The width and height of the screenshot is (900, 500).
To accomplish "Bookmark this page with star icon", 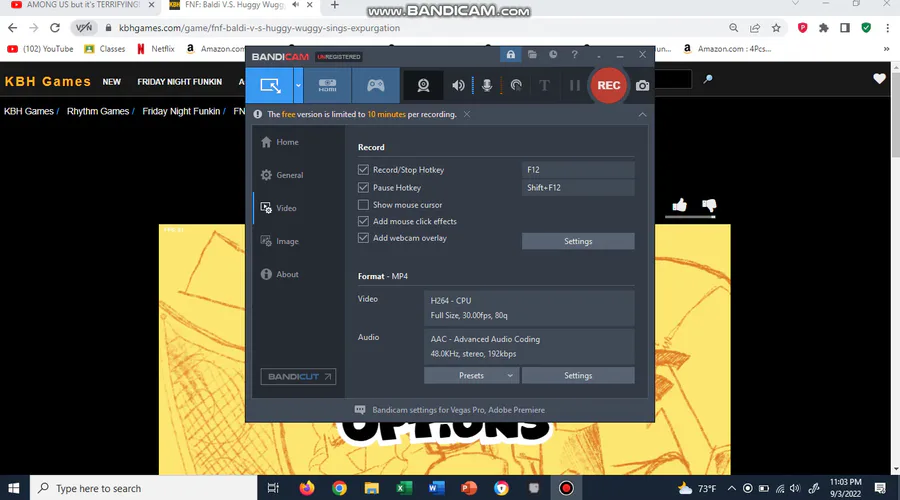I will click(776, 28).
